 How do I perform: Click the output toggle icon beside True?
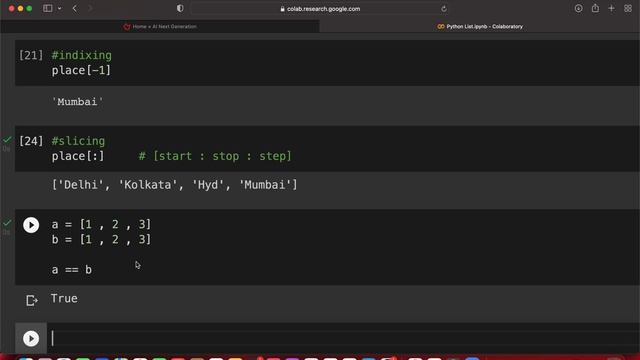[32, 300]
